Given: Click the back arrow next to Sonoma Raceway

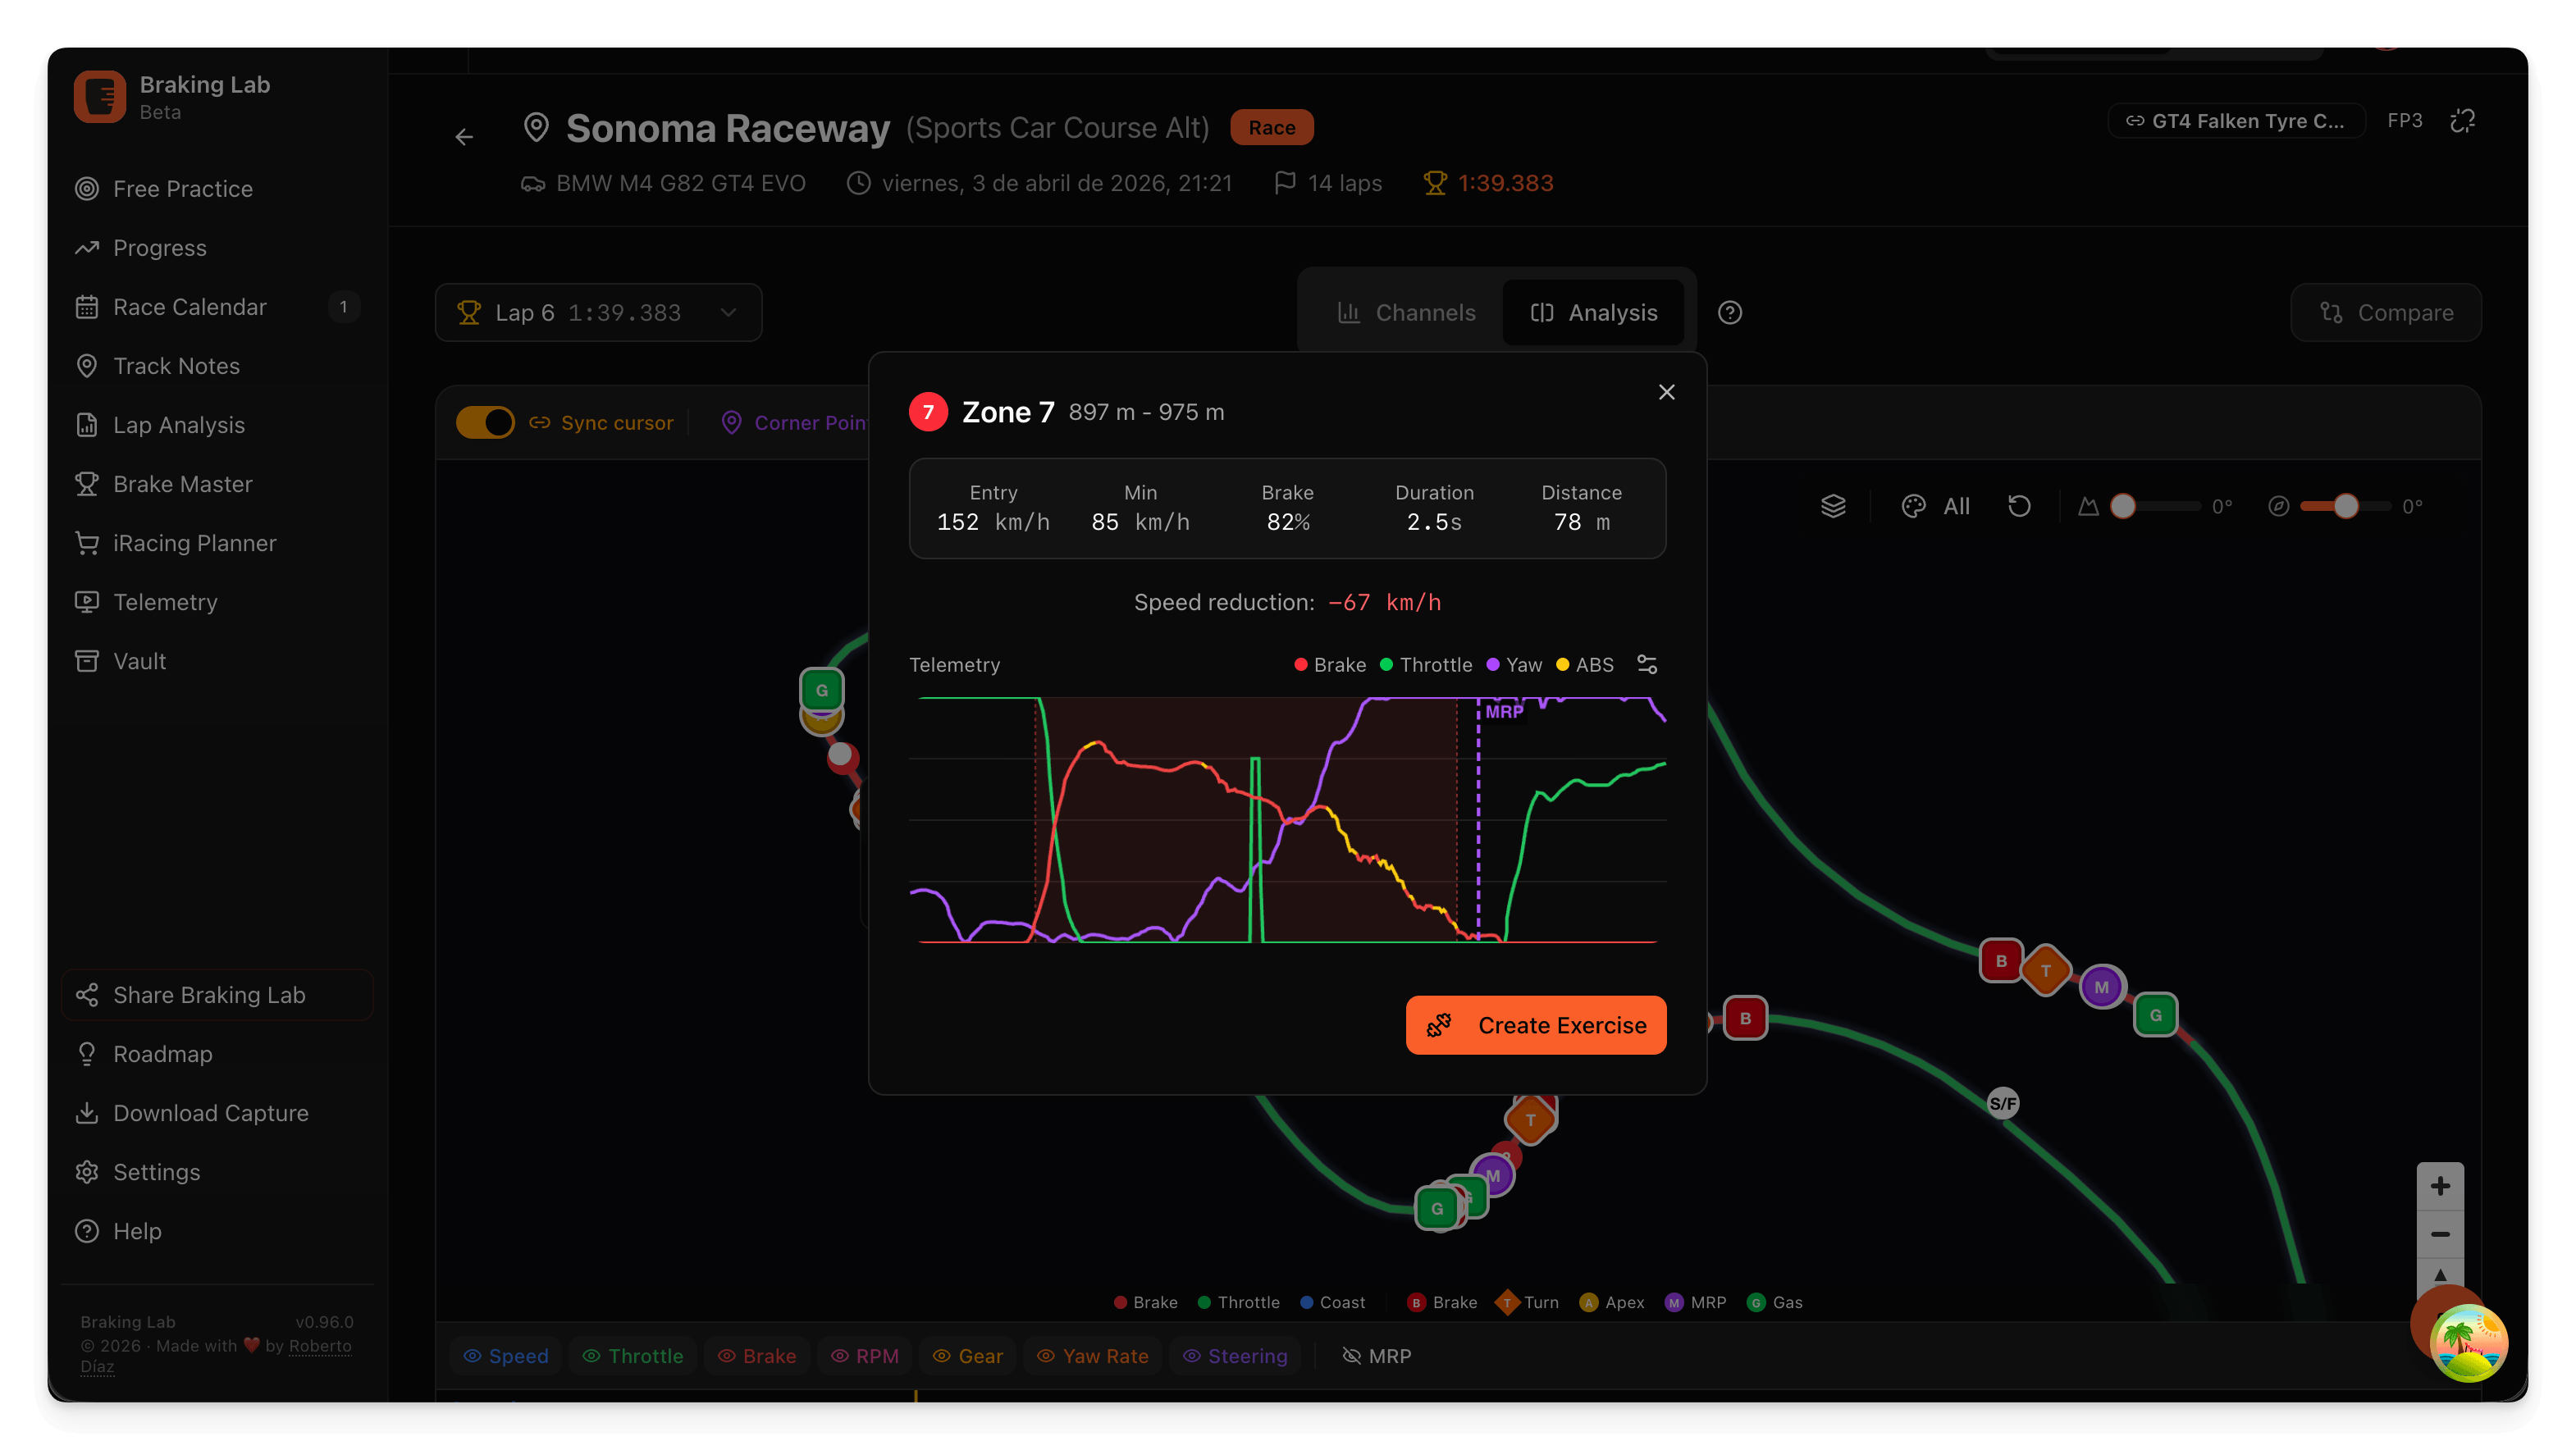Looking at the screenshot, I should (x=464, y=136).
